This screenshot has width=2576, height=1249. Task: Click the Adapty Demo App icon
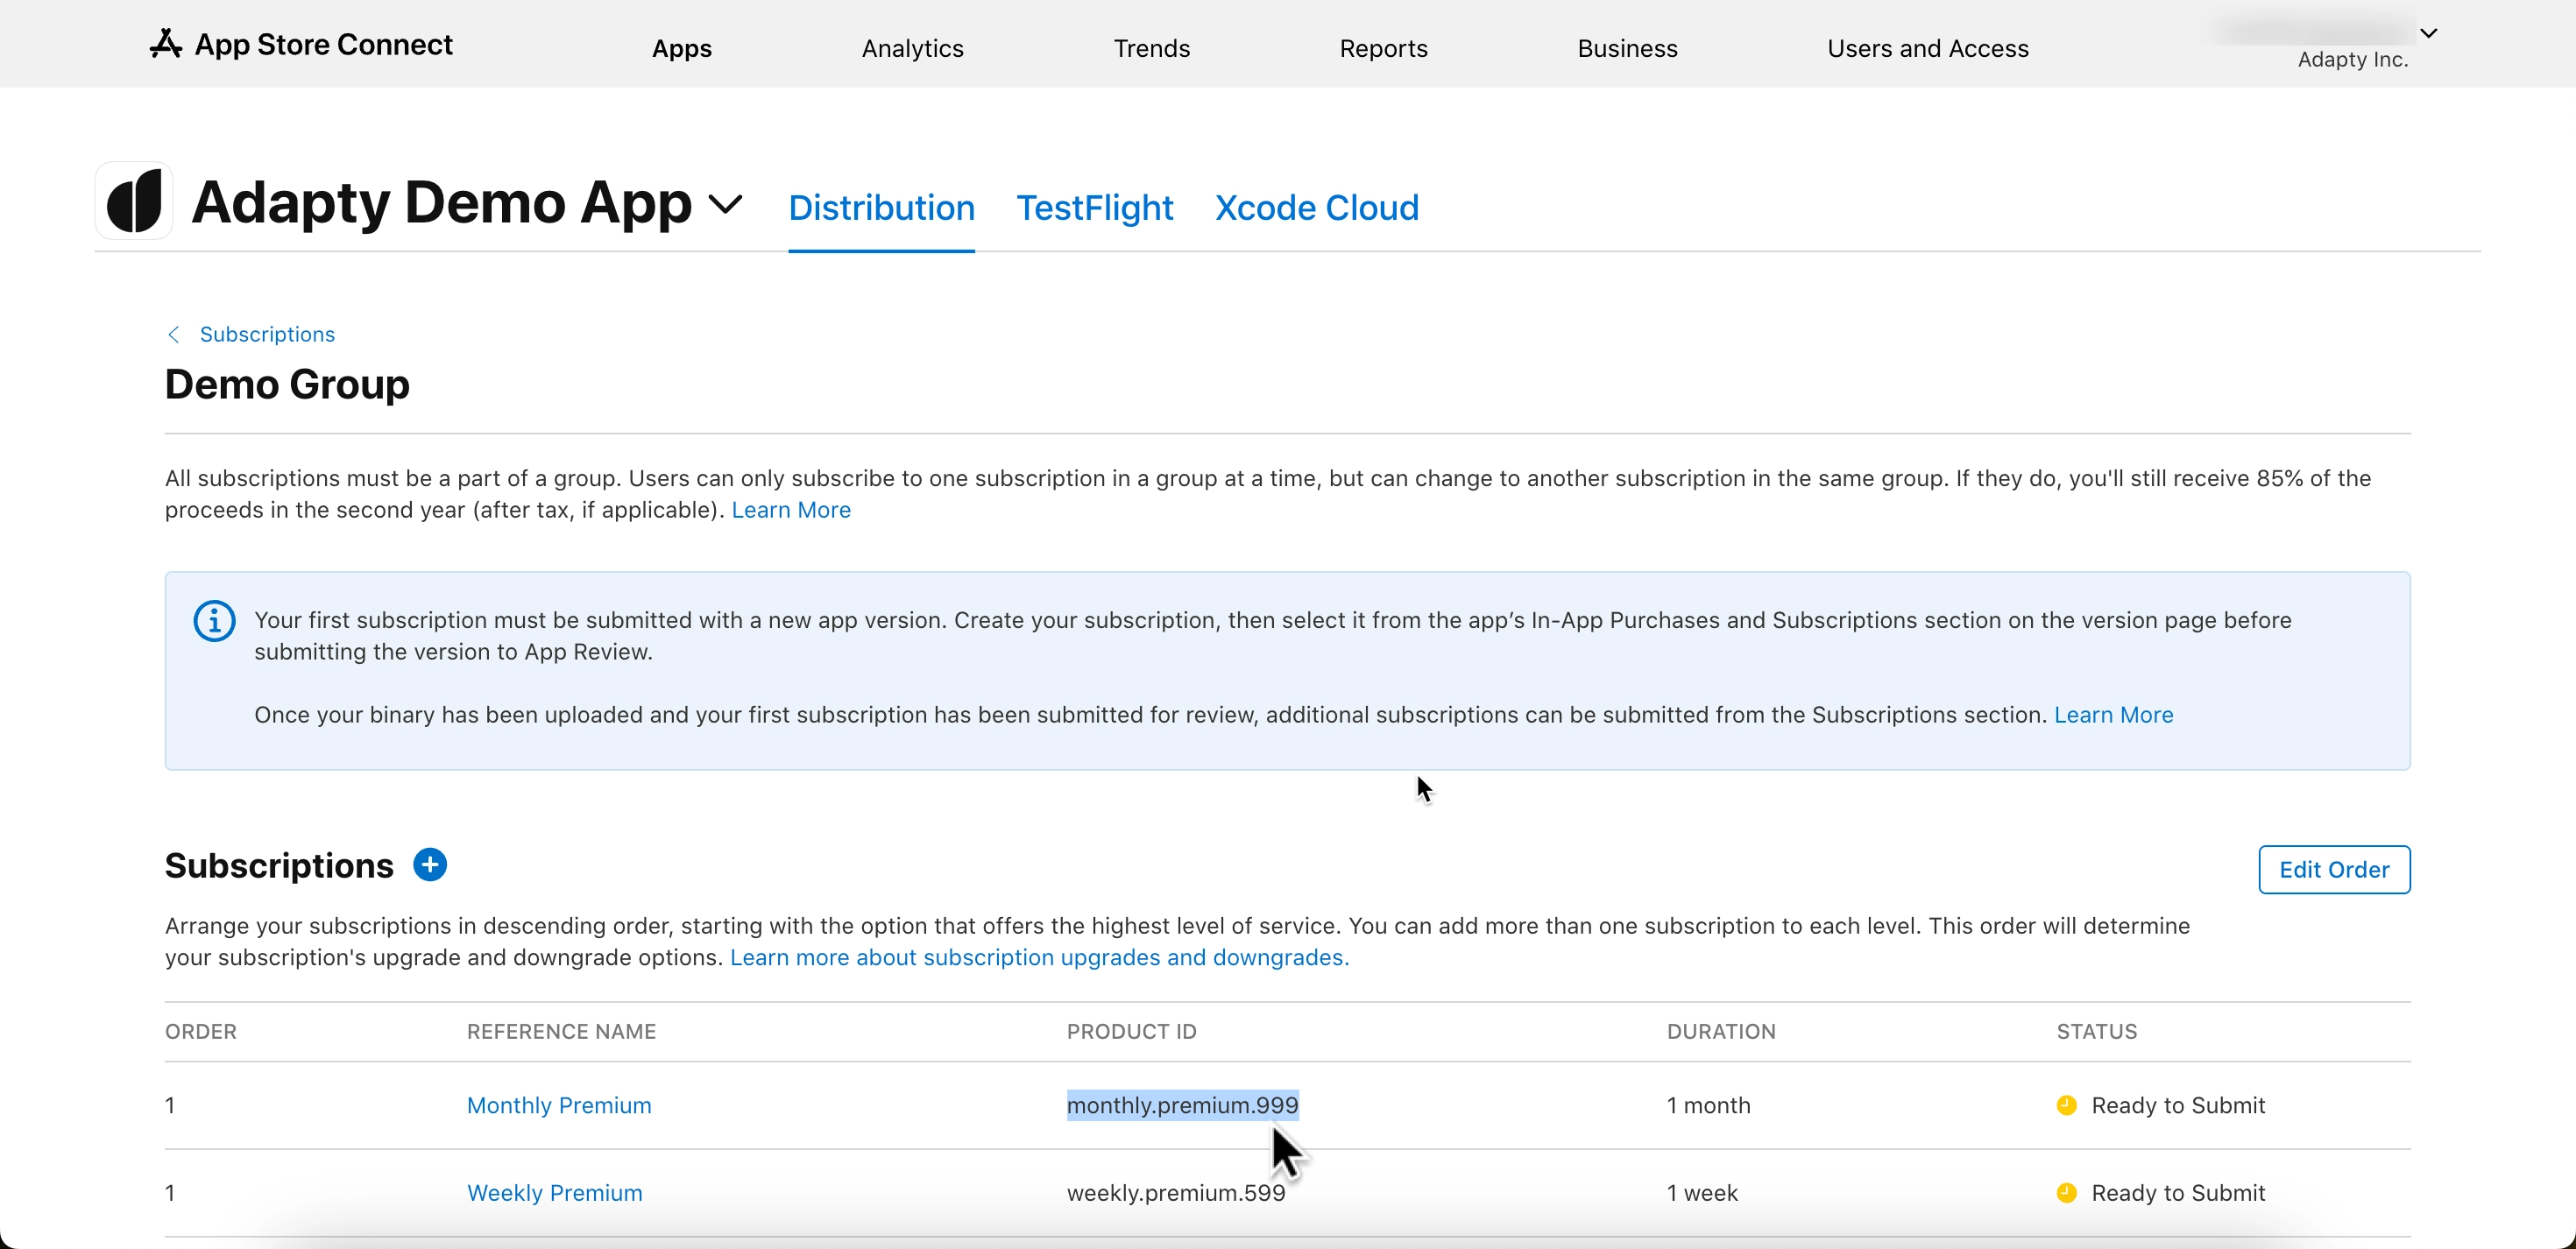coord(135,201)
